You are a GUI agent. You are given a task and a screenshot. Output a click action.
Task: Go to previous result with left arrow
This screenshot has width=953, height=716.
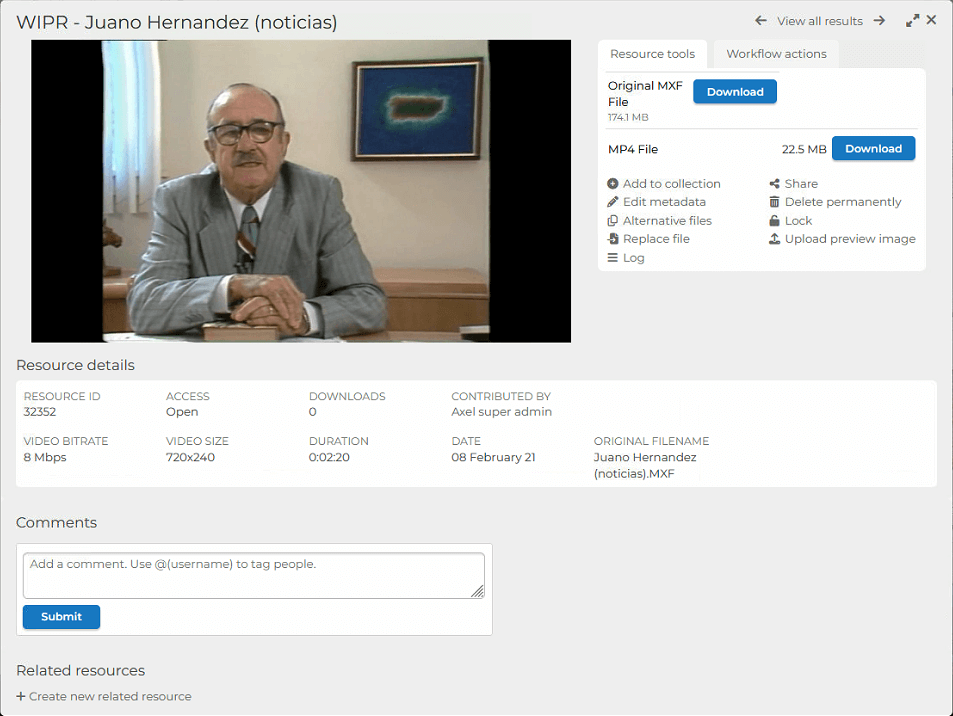761,21
